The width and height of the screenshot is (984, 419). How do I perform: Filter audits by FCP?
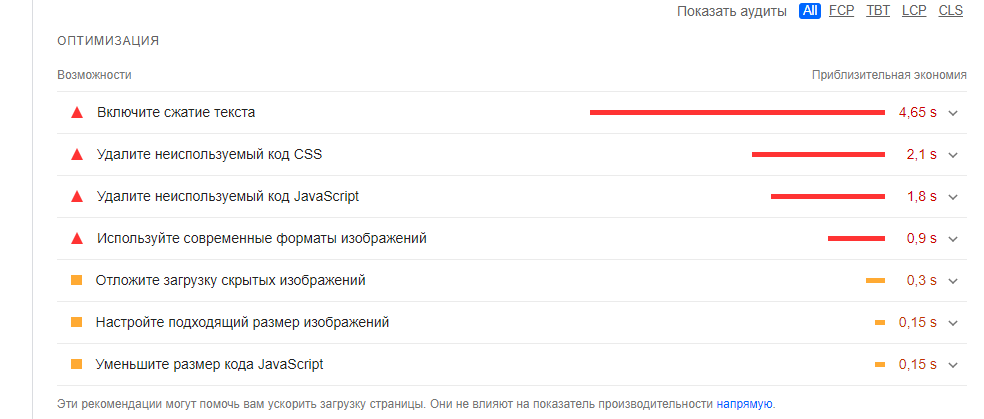click(x=841, y=11)
